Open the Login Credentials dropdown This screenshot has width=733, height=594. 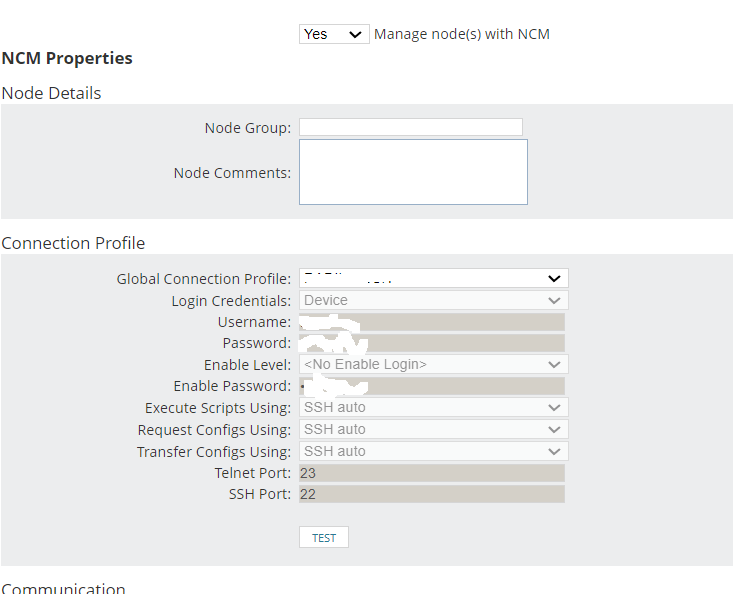click(433, 300)
